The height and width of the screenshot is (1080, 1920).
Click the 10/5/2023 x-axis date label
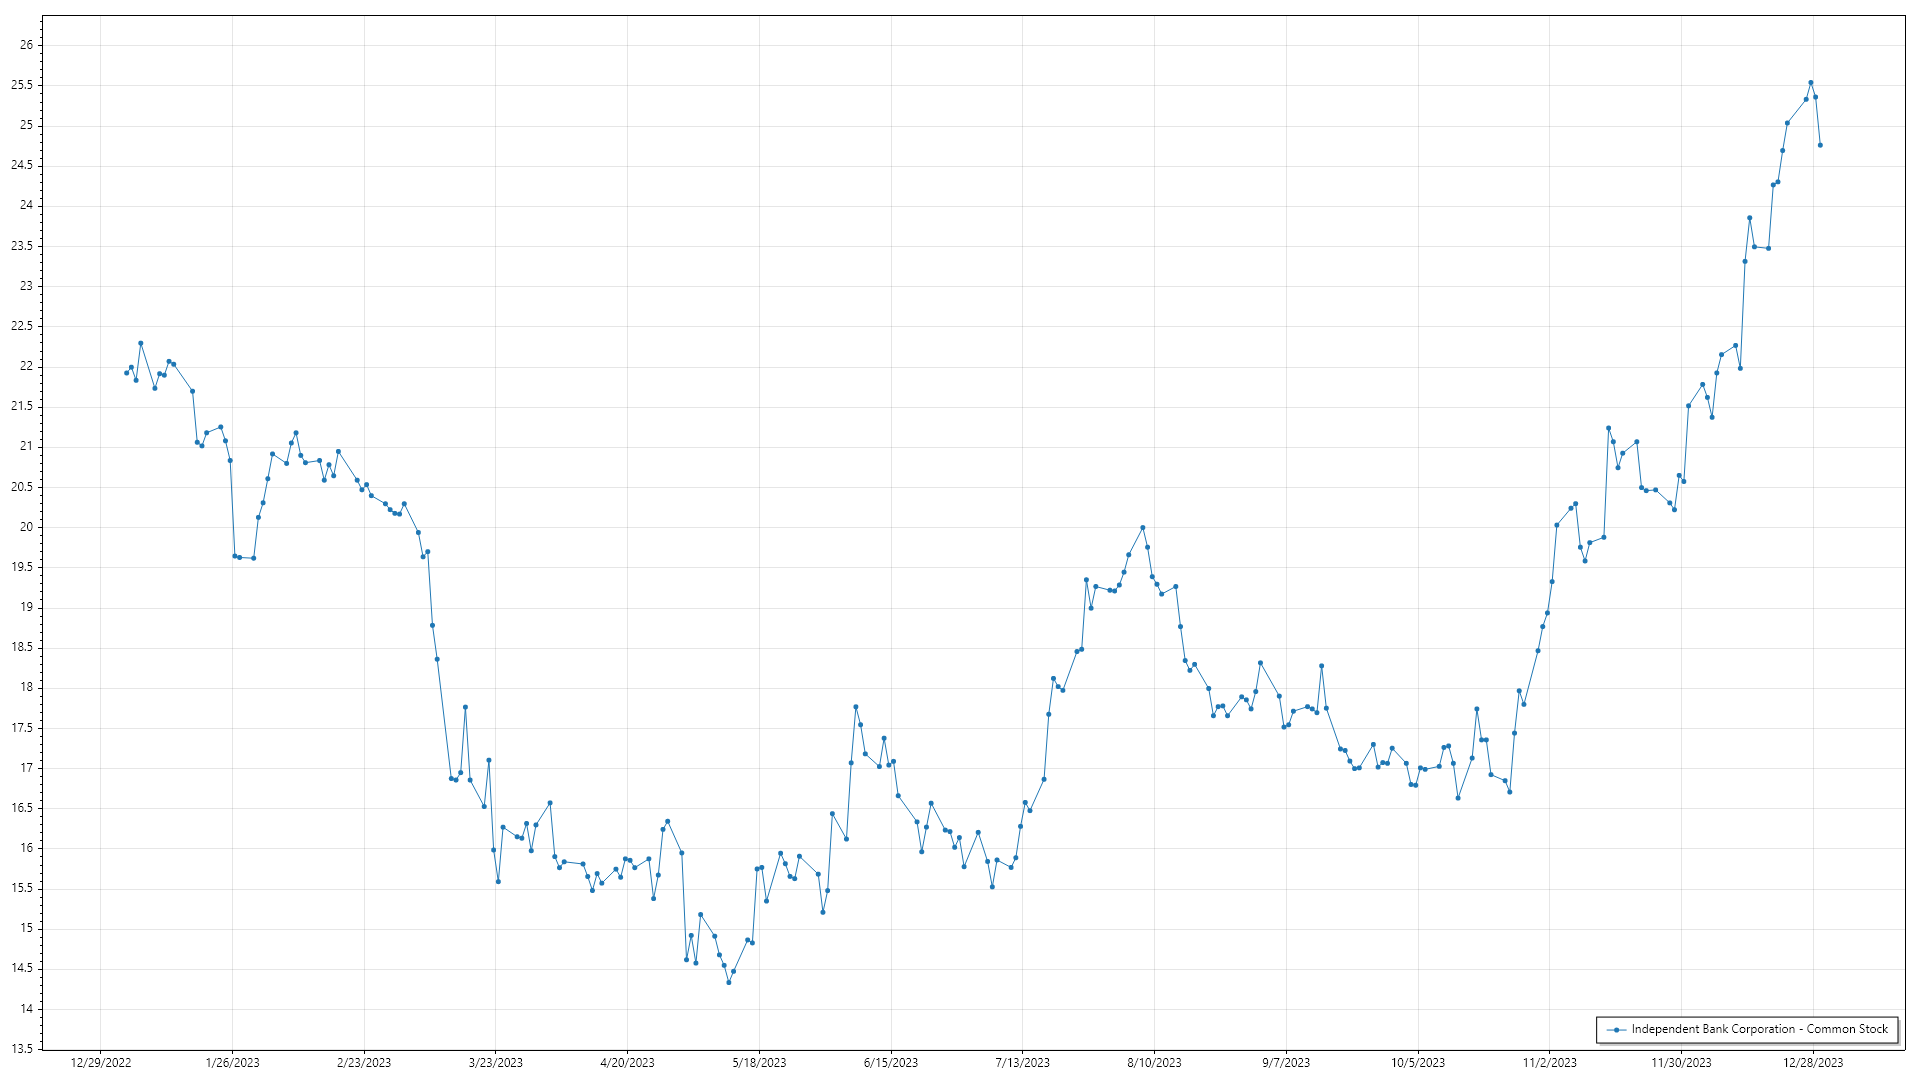point(1418,1063)
